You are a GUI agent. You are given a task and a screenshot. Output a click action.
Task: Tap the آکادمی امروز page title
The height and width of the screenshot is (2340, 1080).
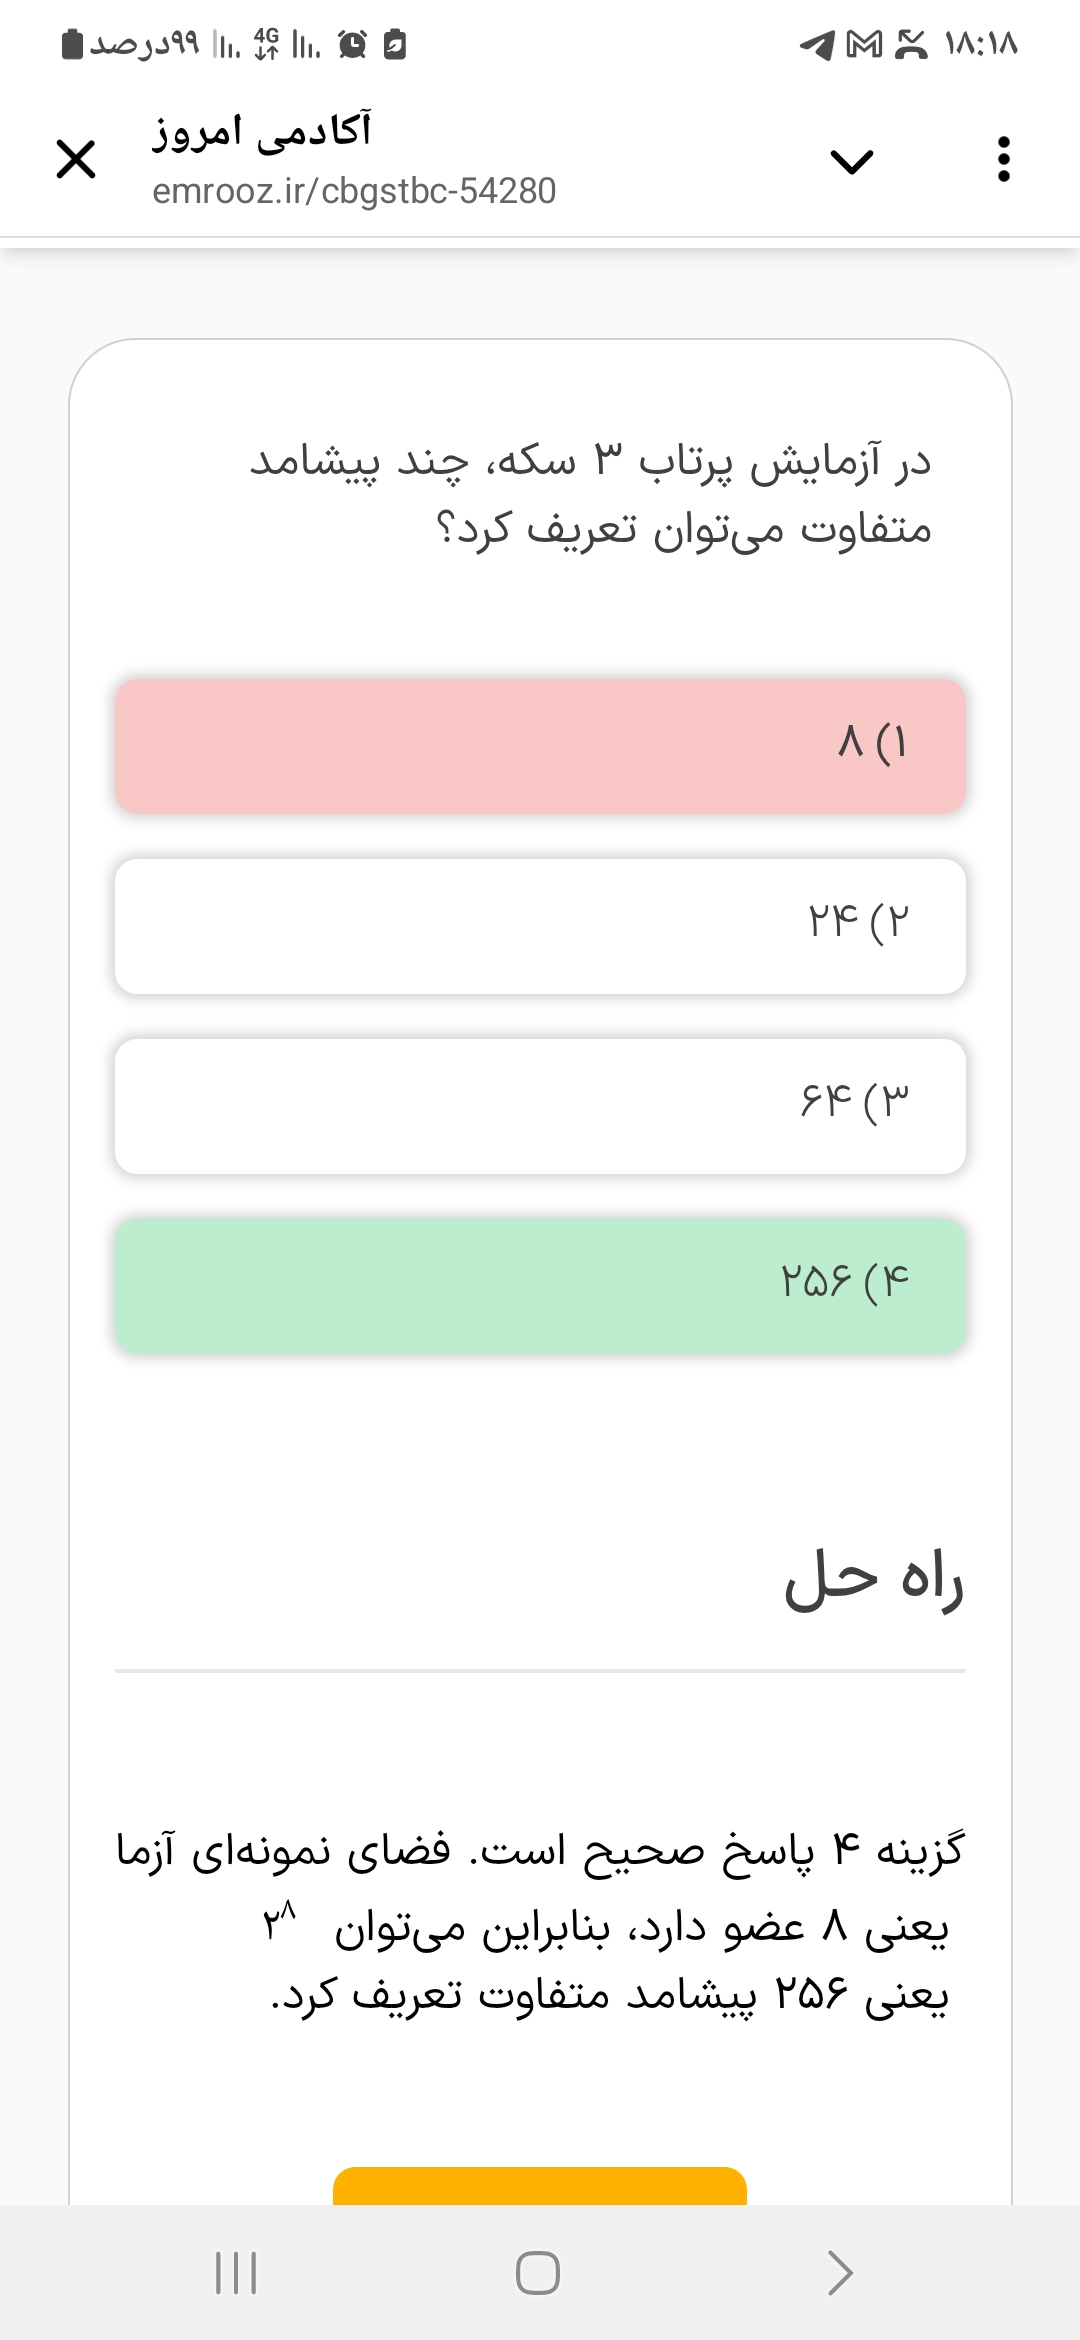[x=262, y=131]
